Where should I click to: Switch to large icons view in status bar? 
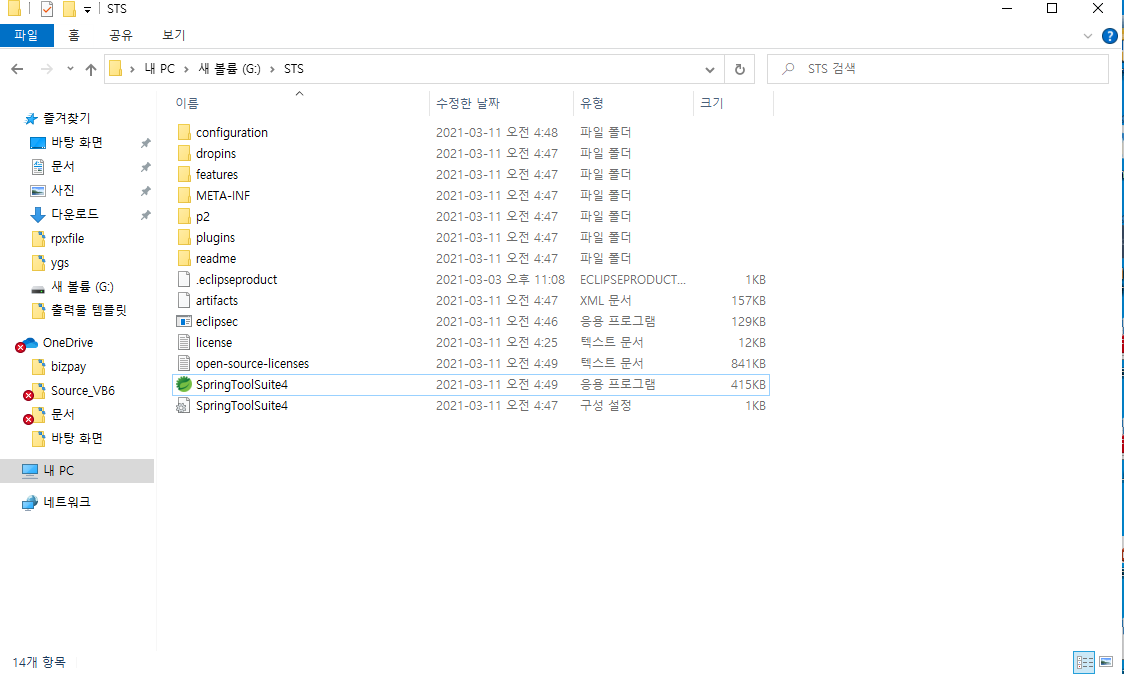click(1106, 662)
